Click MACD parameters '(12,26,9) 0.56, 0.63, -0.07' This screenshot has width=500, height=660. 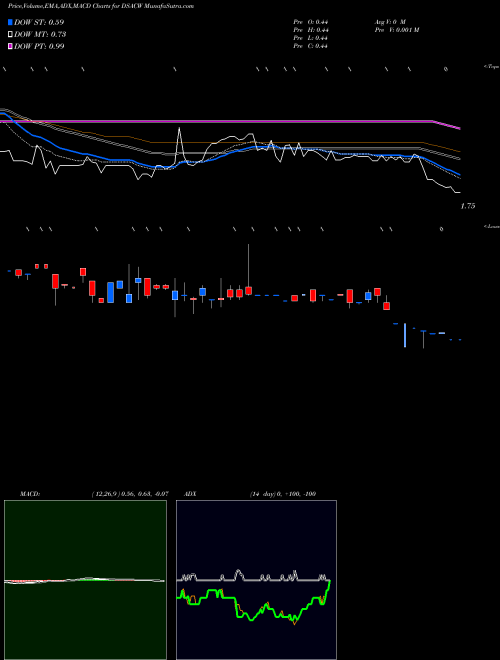pos(130,494)
